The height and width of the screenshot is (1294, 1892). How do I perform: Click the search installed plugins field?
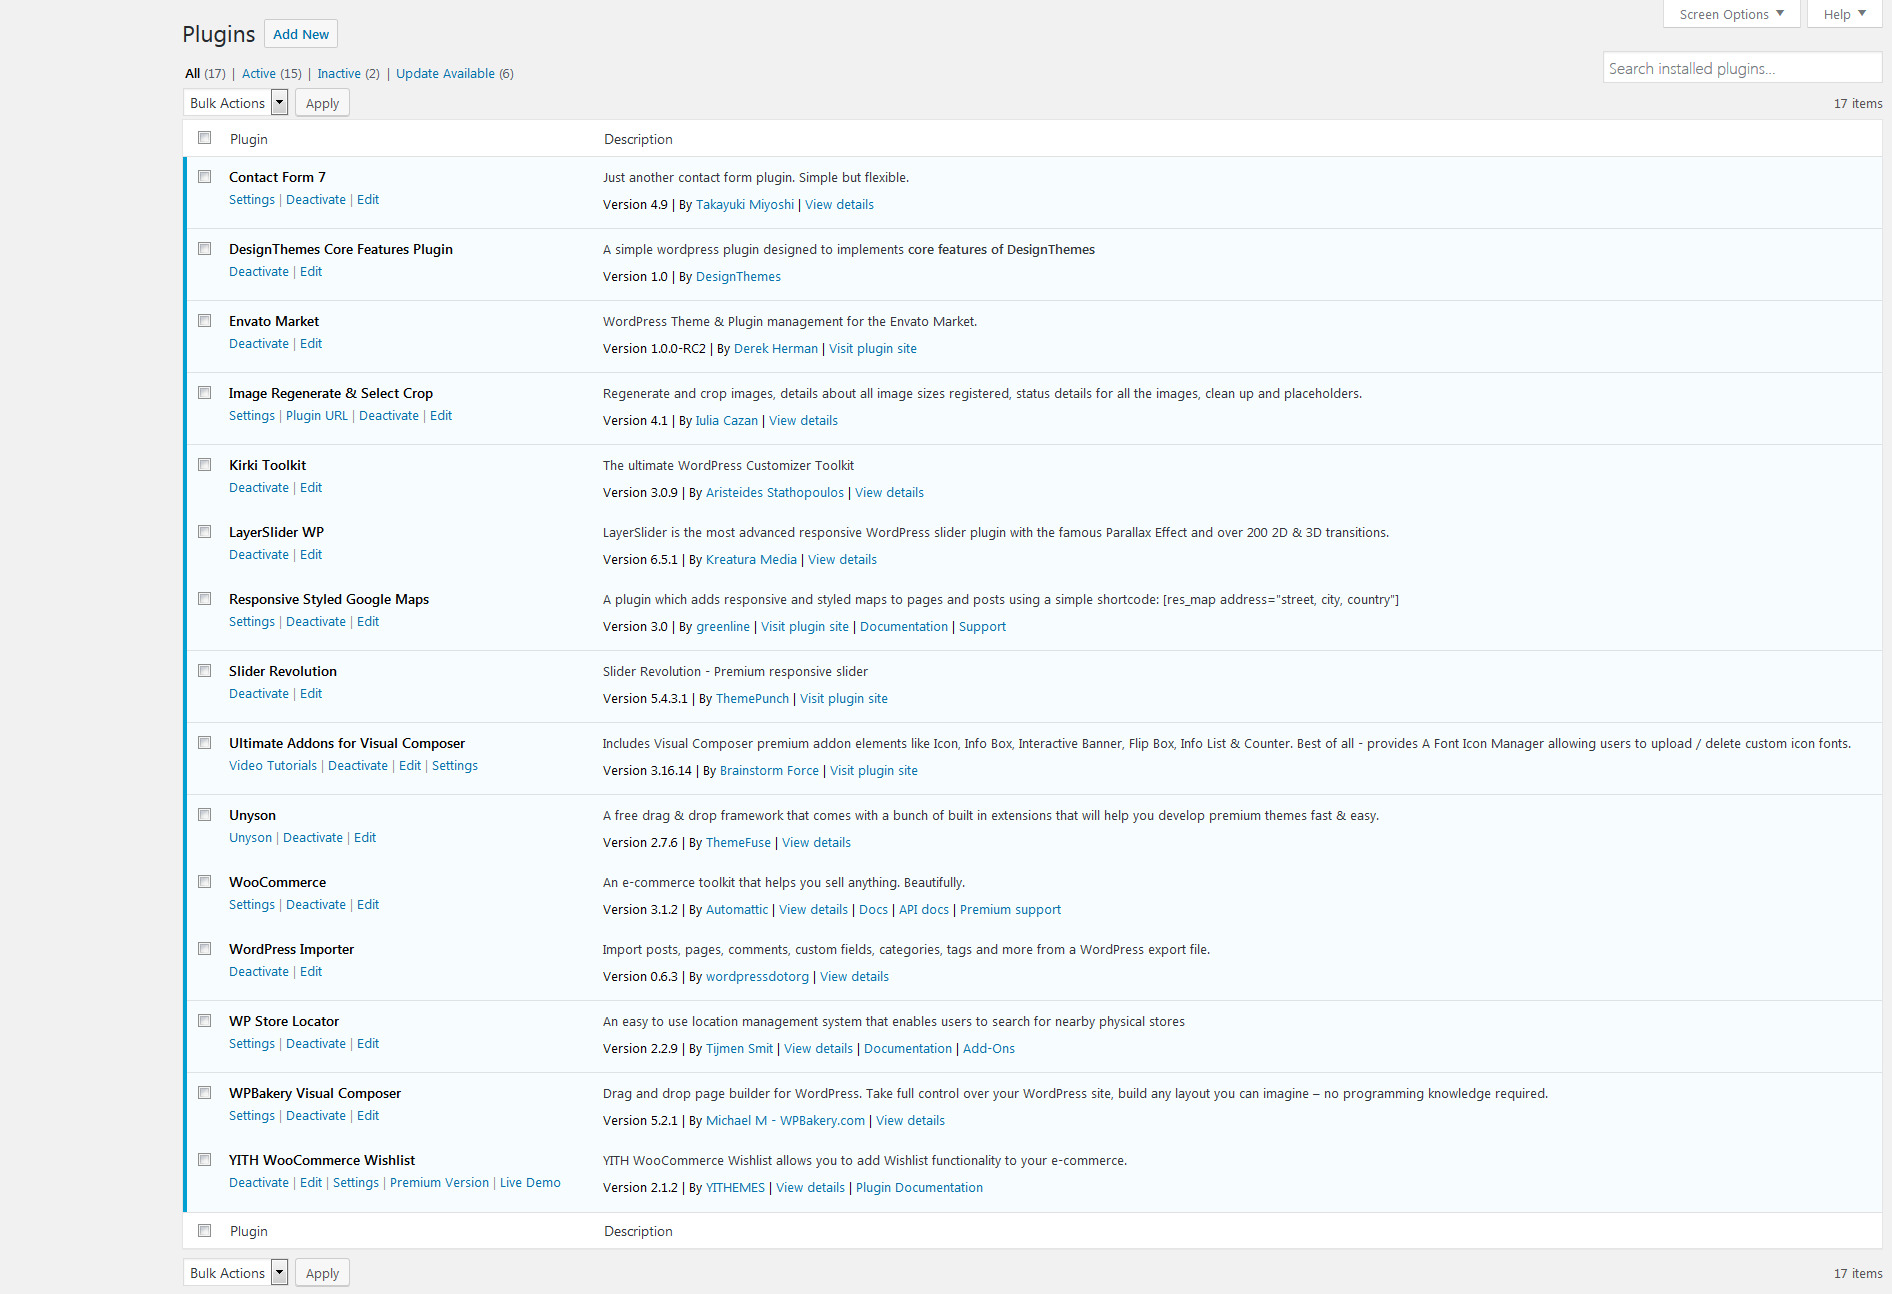pyautogui.click(x=1741, y=67)
